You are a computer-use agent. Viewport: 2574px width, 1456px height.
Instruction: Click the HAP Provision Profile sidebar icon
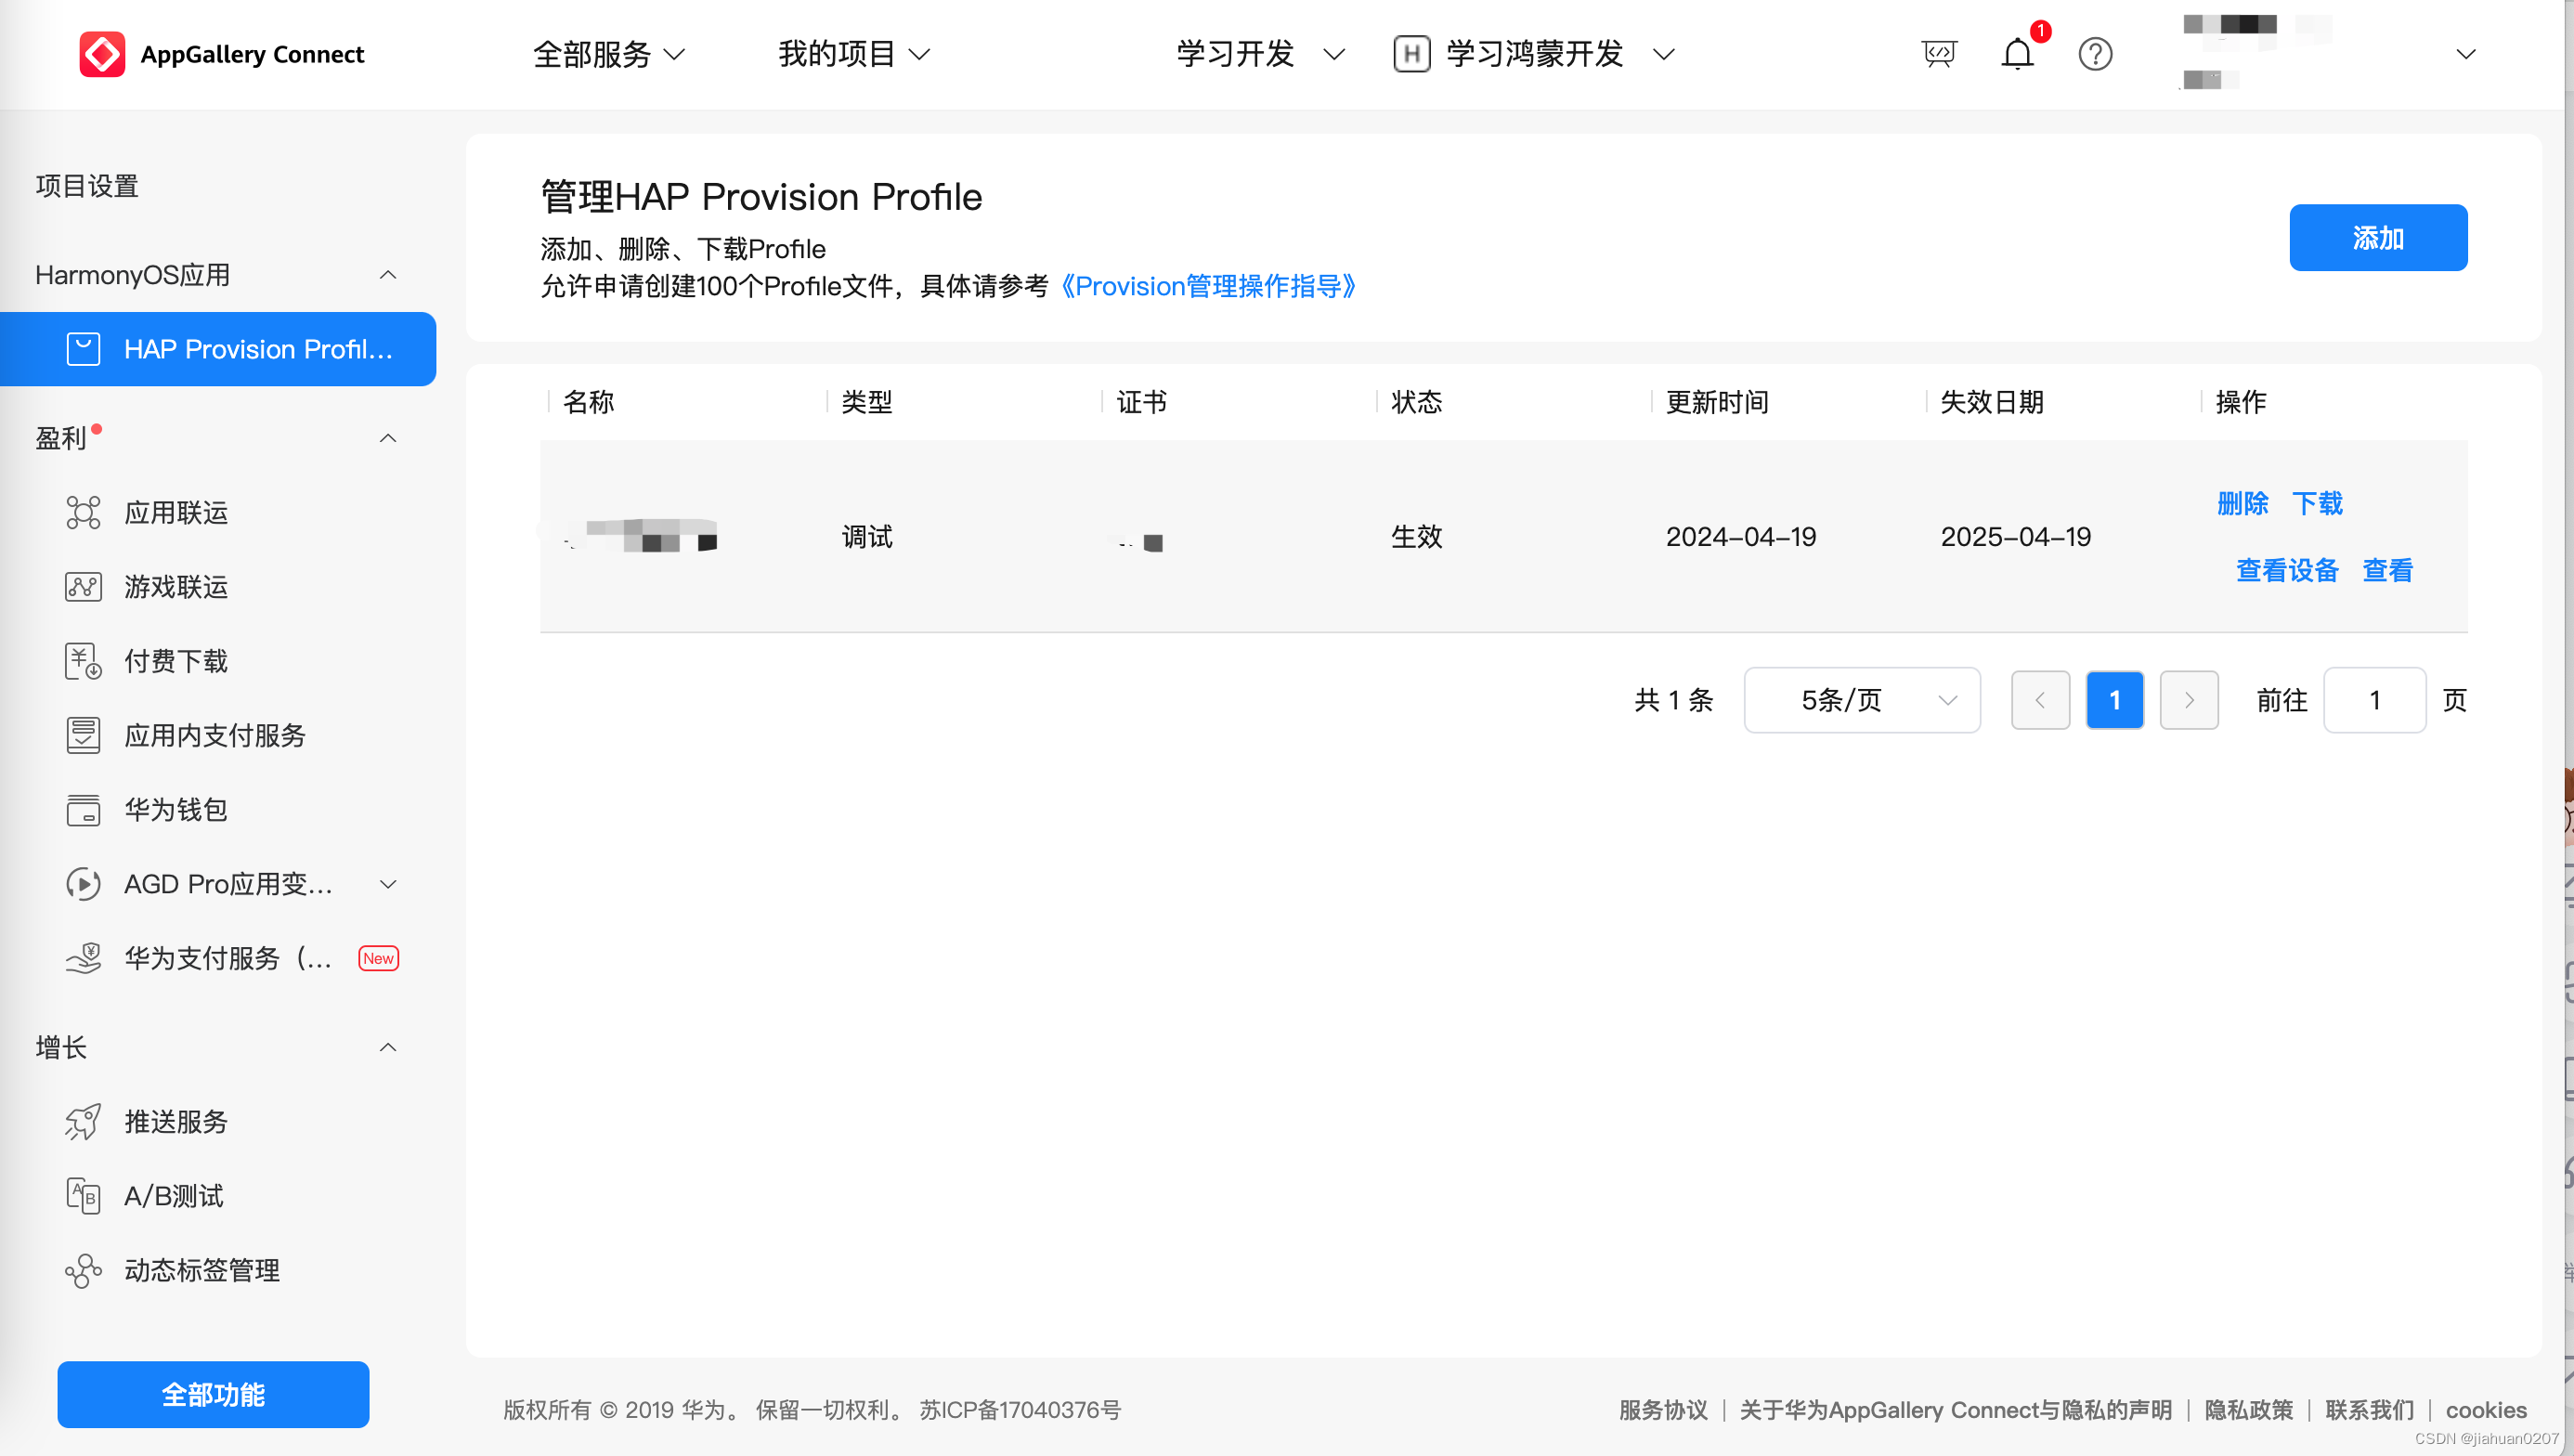point(83,349)
